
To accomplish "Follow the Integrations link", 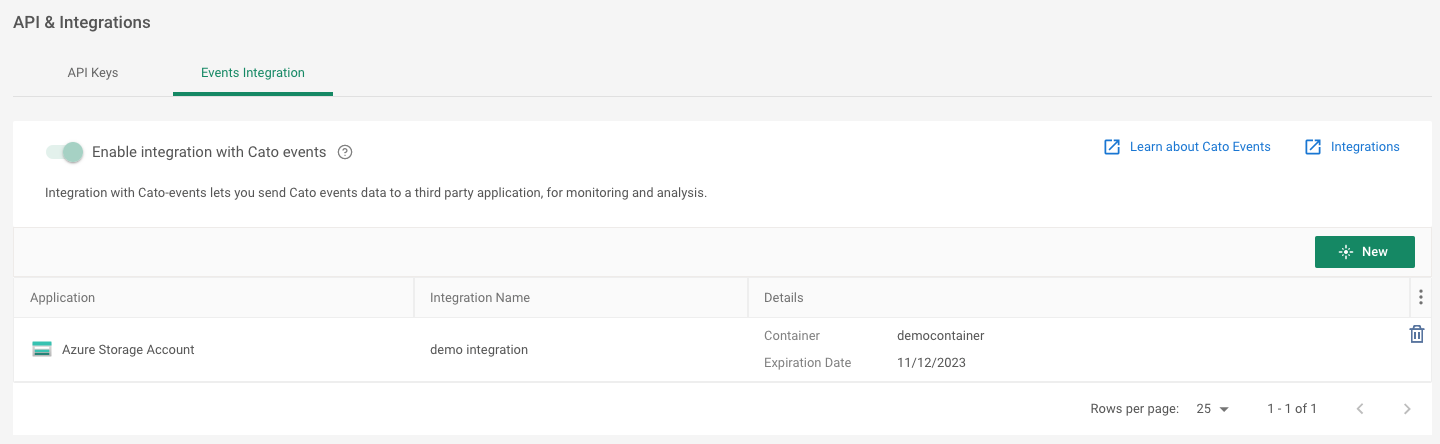I will pyautogui.click(x=1364, y=147).
